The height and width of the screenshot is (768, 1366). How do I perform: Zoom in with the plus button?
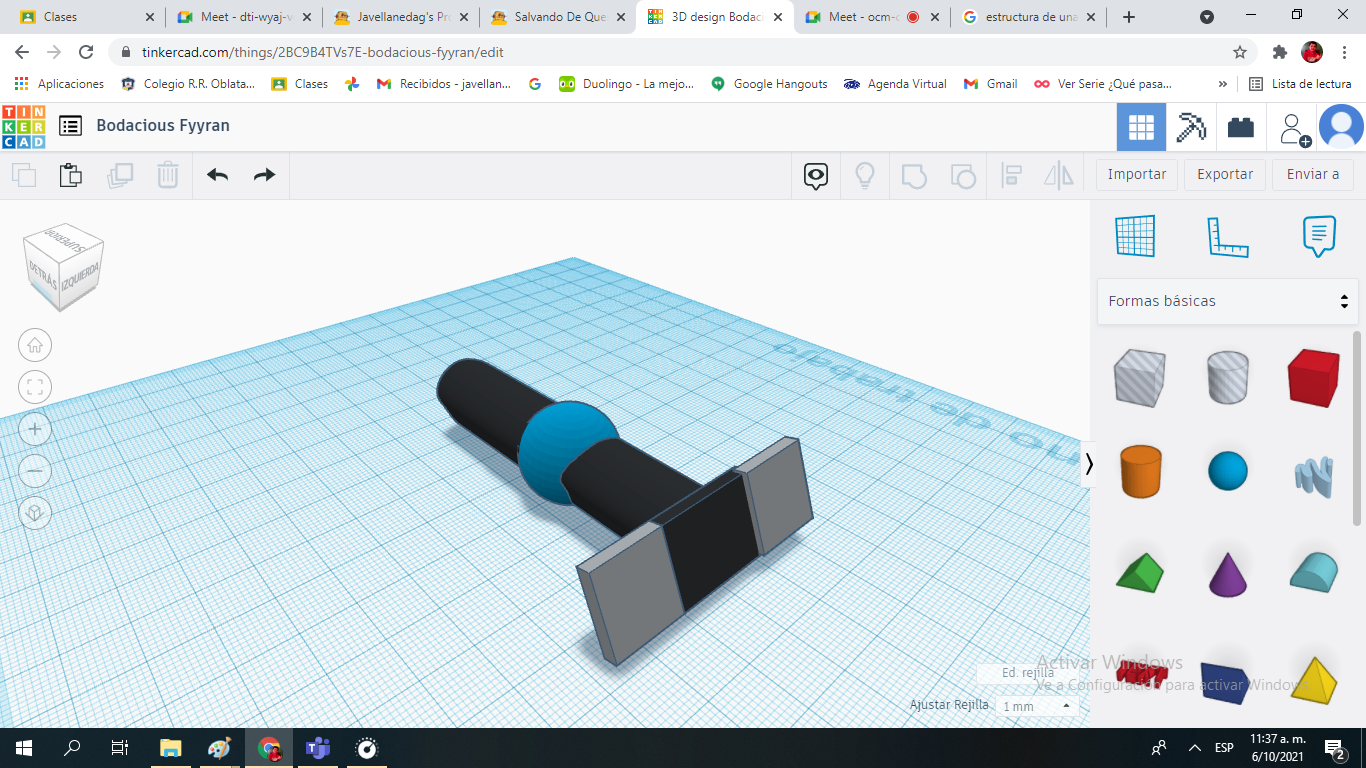35,430
